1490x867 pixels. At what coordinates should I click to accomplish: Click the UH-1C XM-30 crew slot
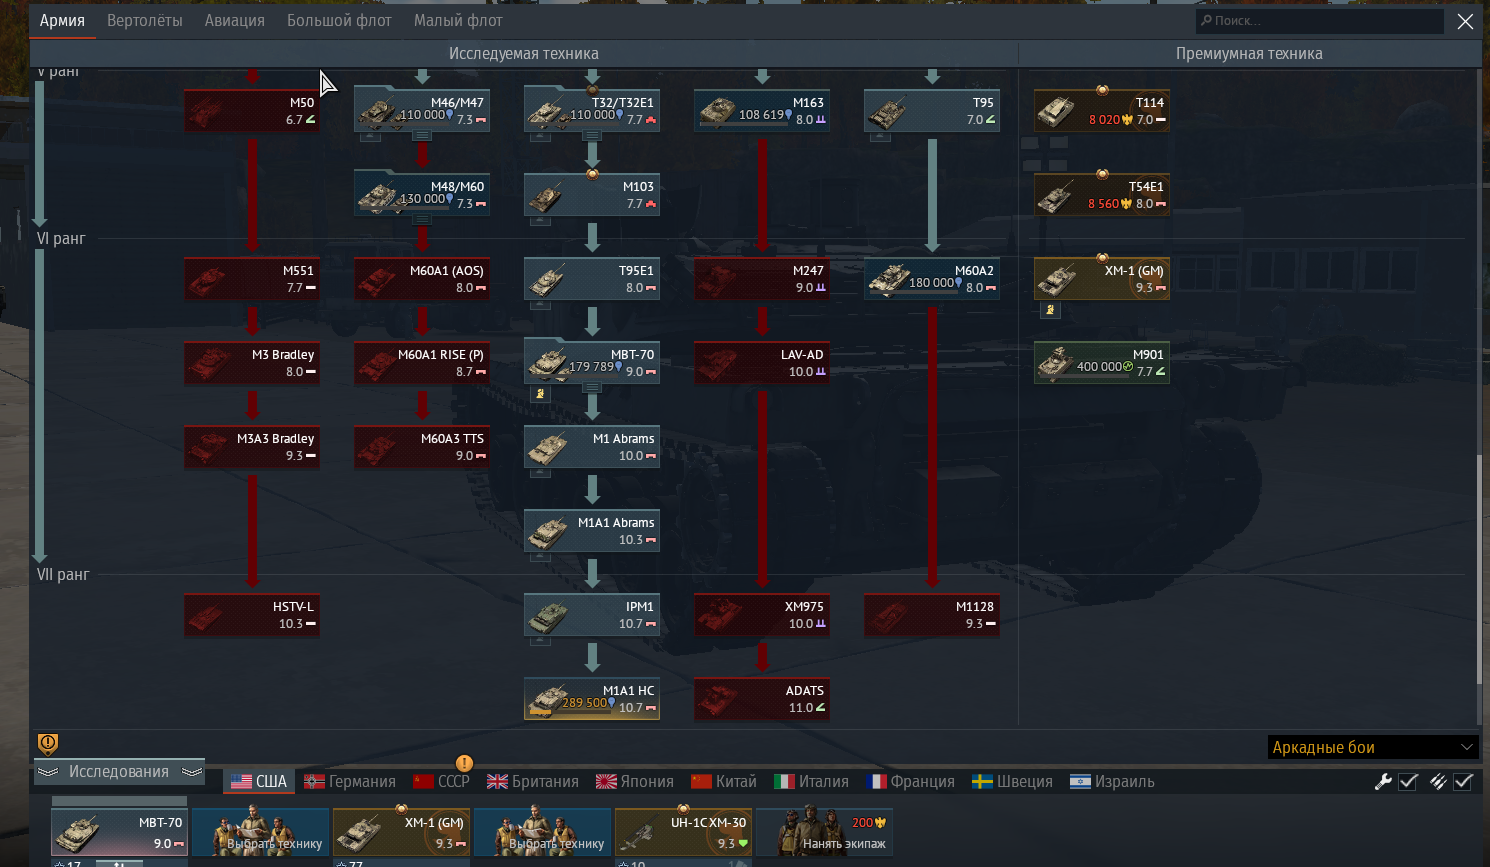[x=683, y=832]
